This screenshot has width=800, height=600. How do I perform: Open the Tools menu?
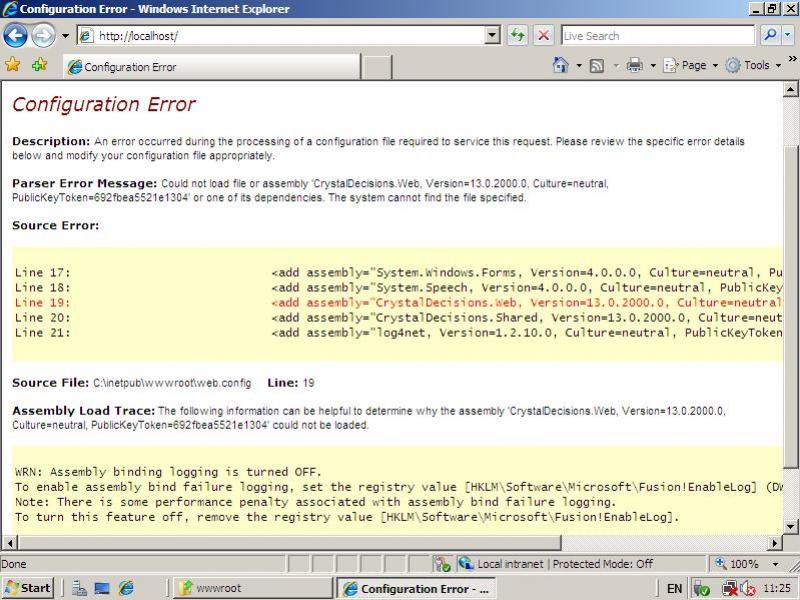pyautogui.click(x=754, y=65)
